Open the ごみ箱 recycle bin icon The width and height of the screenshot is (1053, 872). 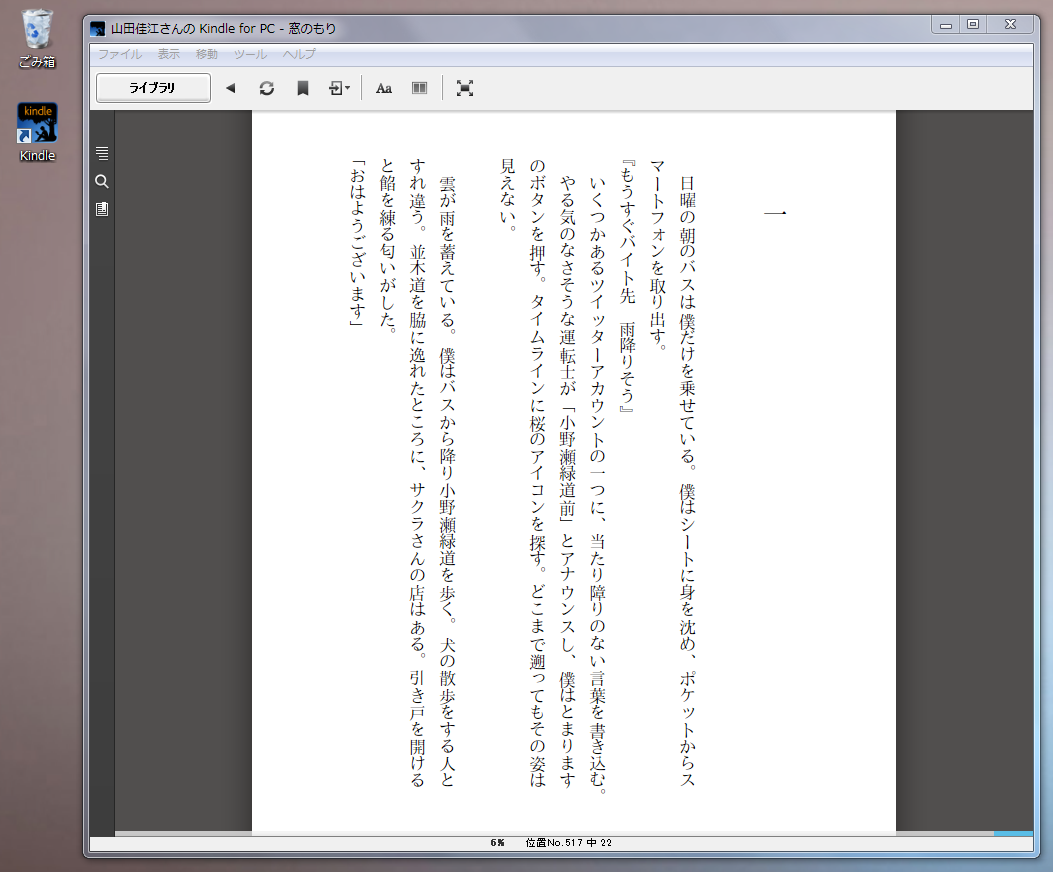37,39
